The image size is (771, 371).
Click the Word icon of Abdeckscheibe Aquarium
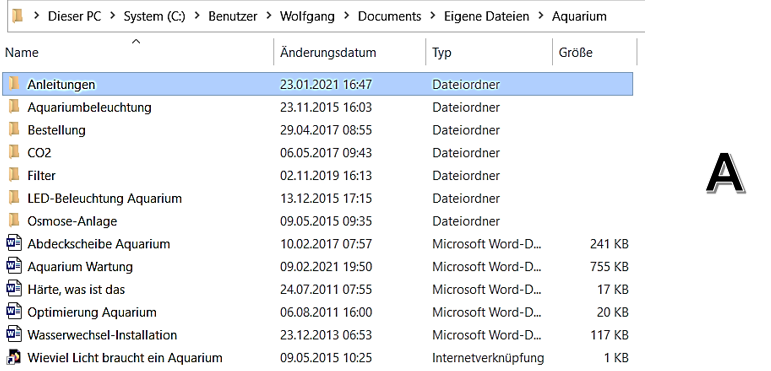[14, 243]
